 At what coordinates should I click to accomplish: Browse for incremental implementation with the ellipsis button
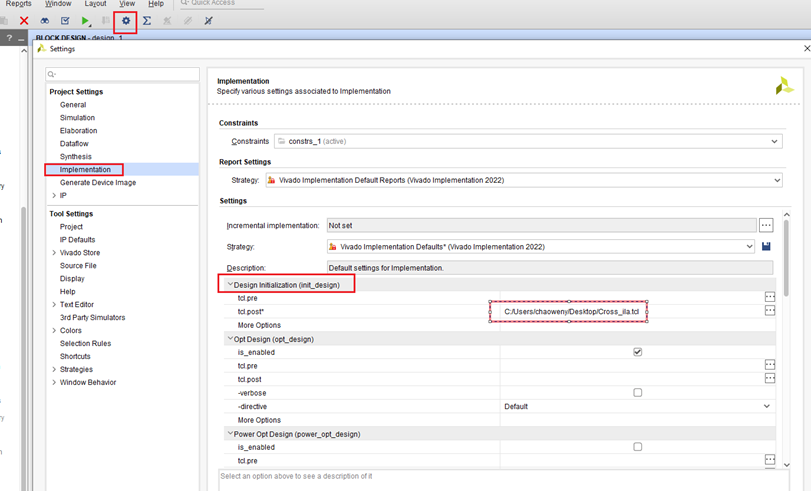(766, 225)
